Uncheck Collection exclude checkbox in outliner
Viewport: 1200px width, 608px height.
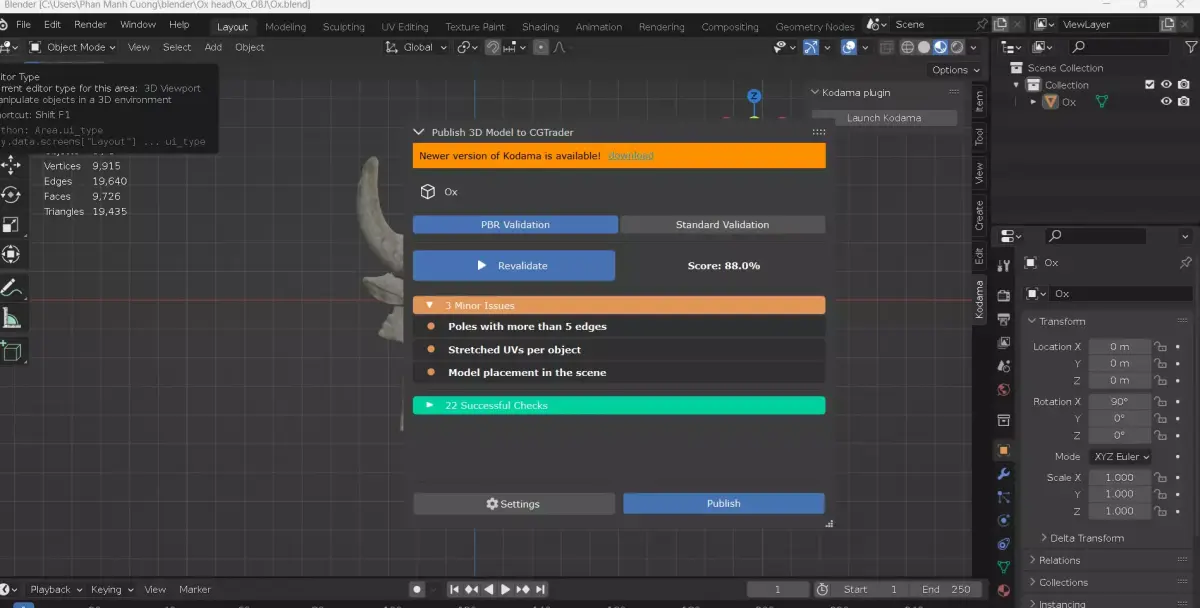[1150, 85]
